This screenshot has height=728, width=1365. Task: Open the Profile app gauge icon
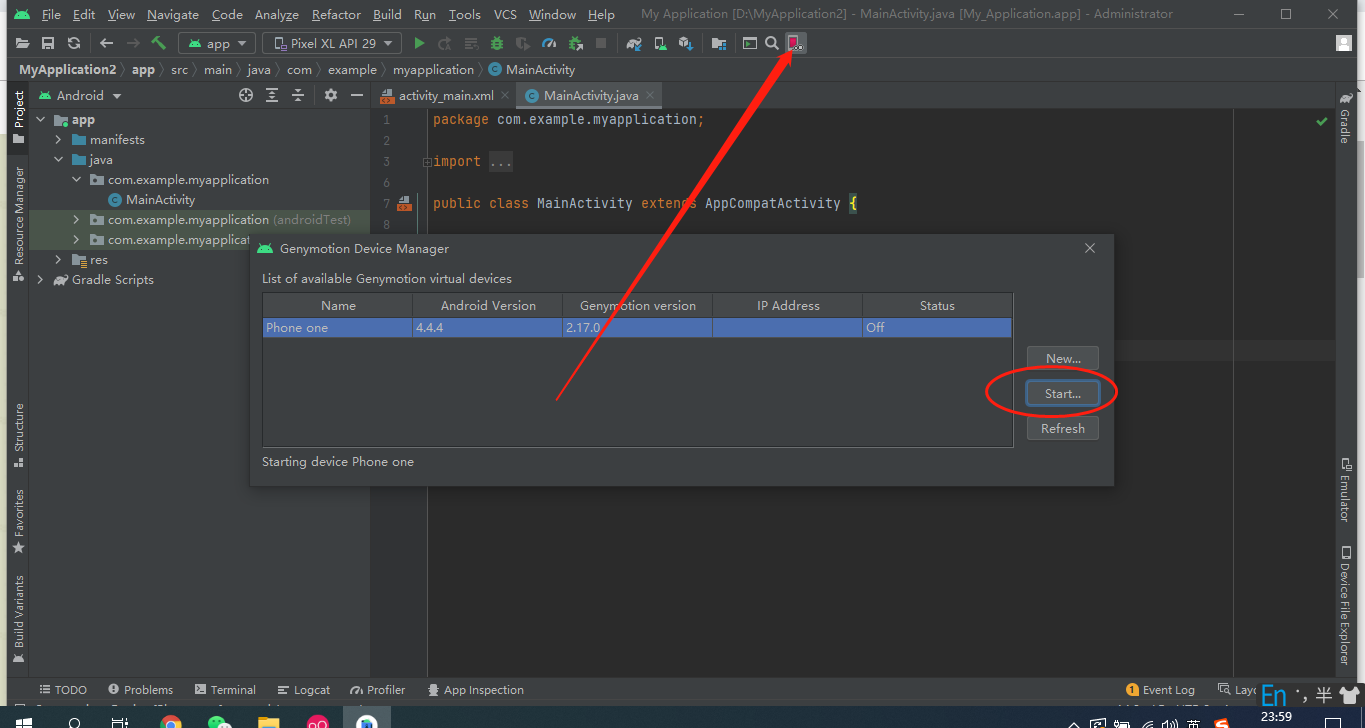(x=548, y=43)
